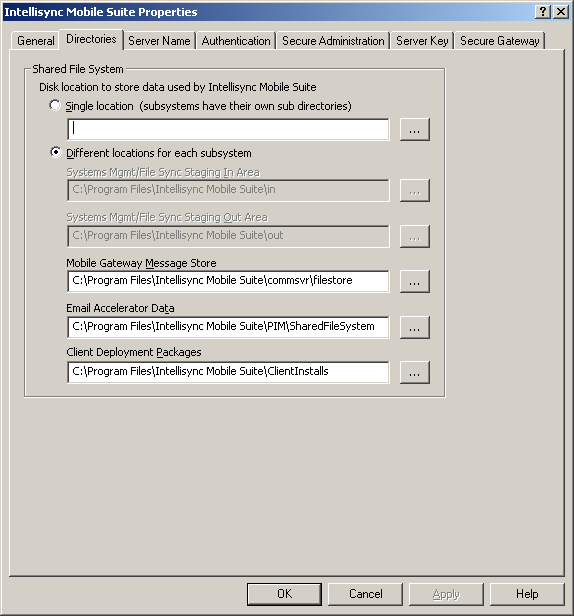The image size is (574, 616).
Task: Browse for Mobile Gateway Message Store folder
Action: point(415,281)
